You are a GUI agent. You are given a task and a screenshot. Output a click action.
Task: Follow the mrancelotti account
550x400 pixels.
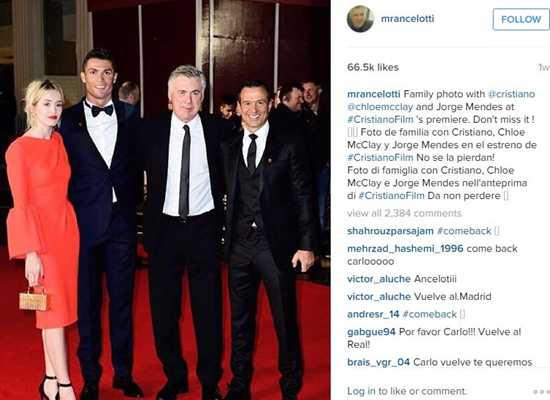click(521, 19)
